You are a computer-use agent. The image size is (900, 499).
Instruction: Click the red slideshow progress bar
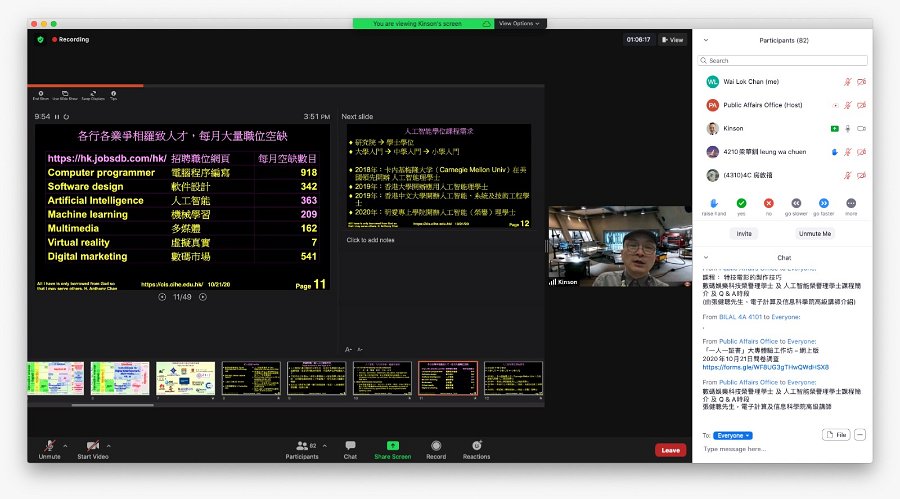tap(86, 86)
